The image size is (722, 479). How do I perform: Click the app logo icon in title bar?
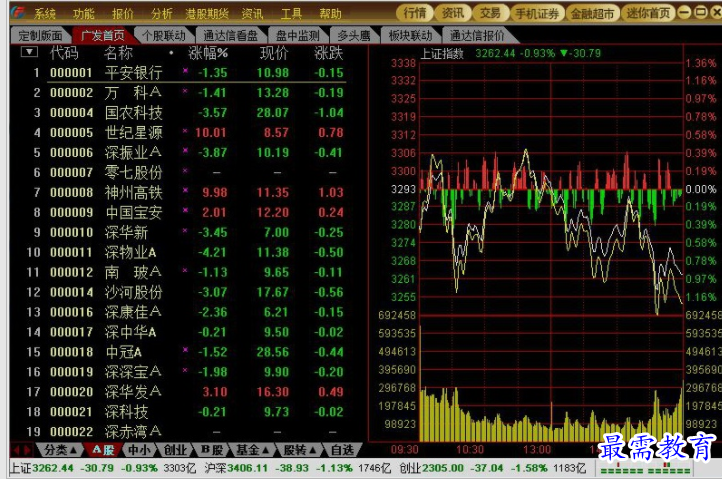point(18,12)
